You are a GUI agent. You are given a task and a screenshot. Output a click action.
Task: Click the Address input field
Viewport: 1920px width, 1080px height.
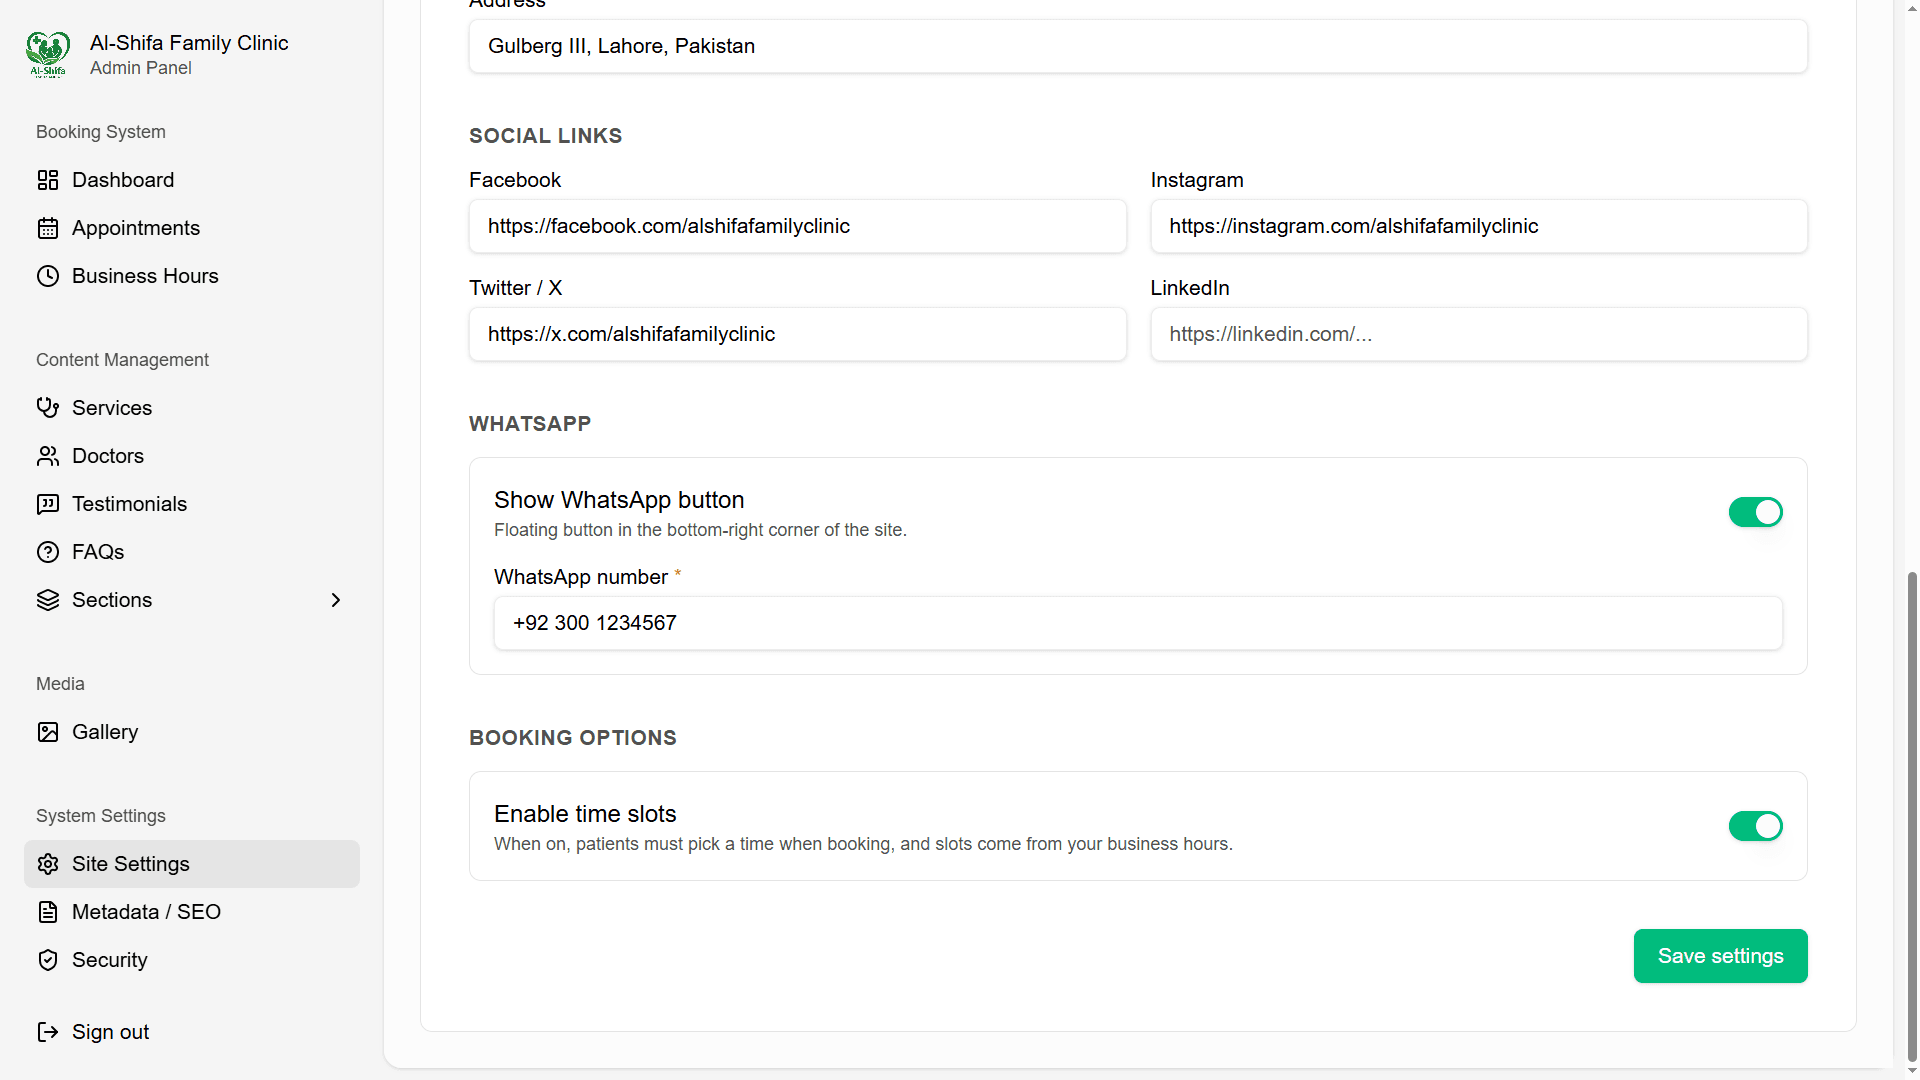1138,46
